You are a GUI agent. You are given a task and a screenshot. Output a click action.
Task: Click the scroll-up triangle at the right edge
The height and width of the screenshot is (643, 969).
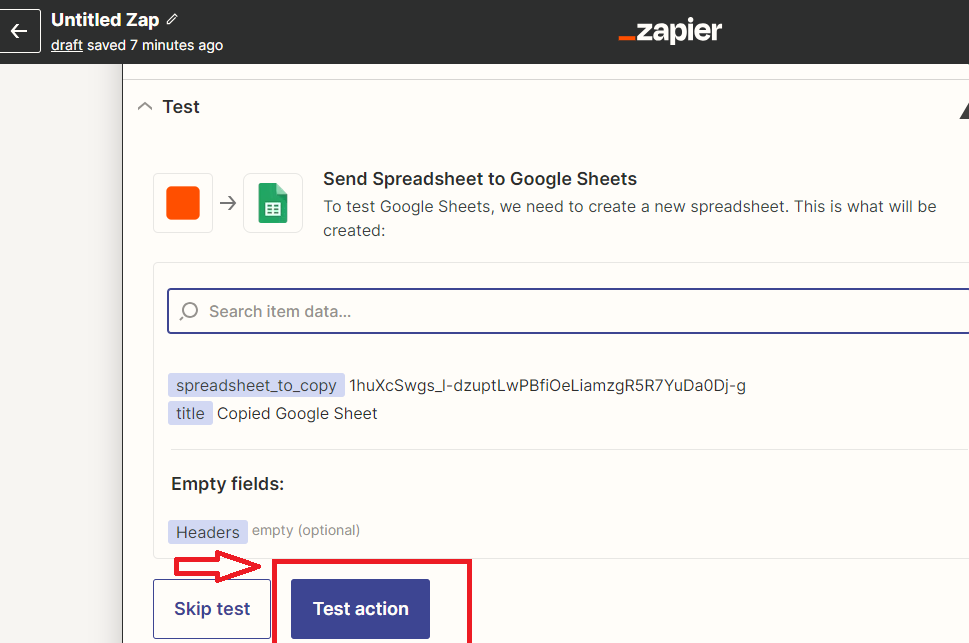click(x=964, y=111)
